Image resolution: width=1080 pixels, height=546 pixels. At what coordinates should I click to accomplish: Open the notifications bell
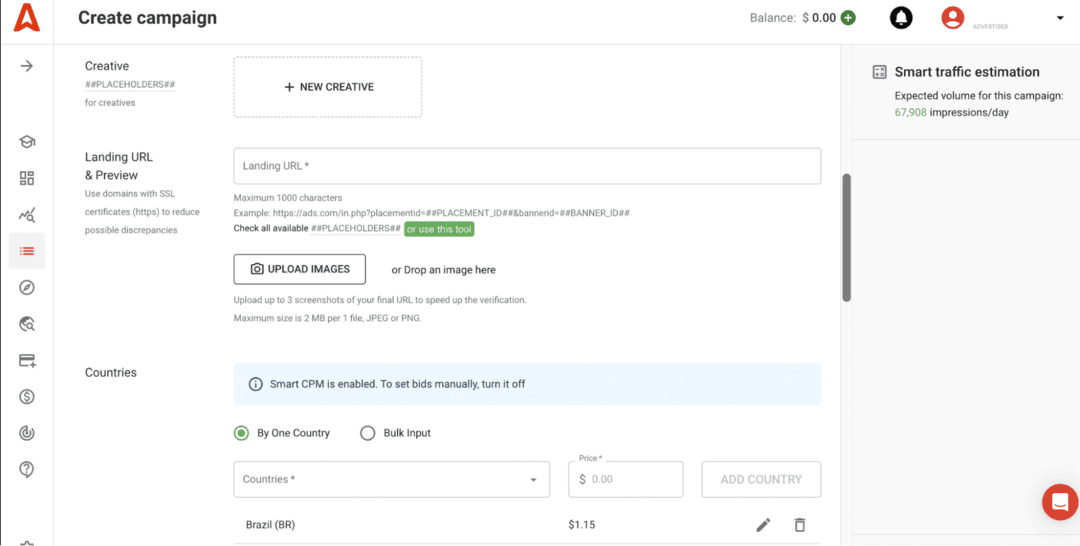pos(901,18)
